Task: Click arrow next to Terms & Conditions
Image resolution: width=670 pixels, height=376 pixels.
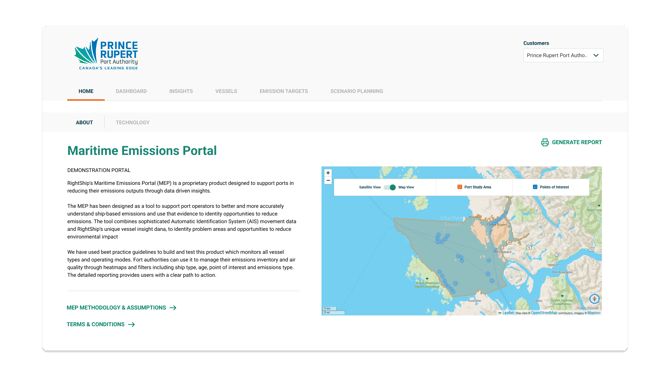Action: click(x=131, y=324)
